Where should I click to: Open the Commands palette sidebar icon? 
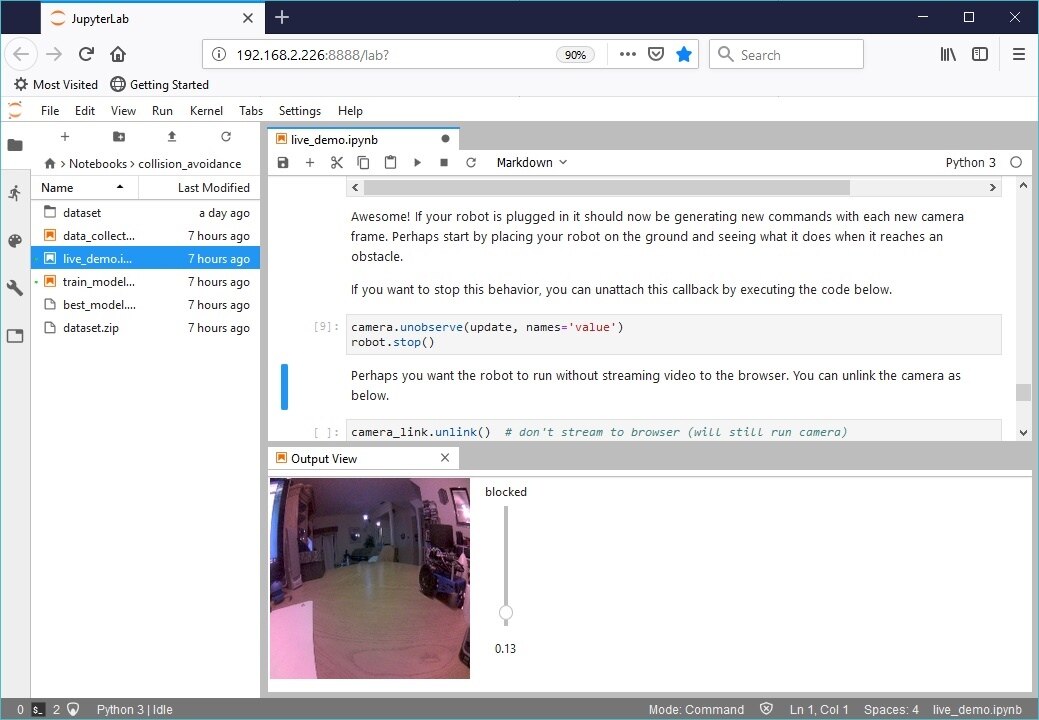[x=14, y=241]
